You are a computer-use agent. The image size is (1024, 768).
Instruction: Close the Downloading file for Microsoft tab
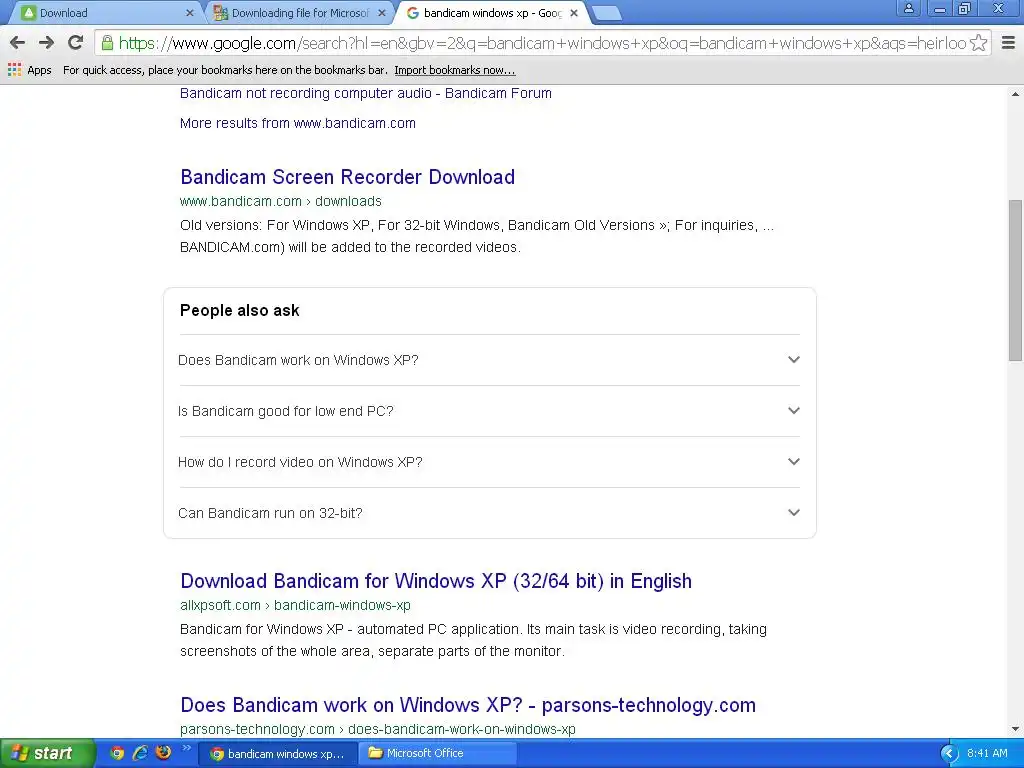point(382,13)
